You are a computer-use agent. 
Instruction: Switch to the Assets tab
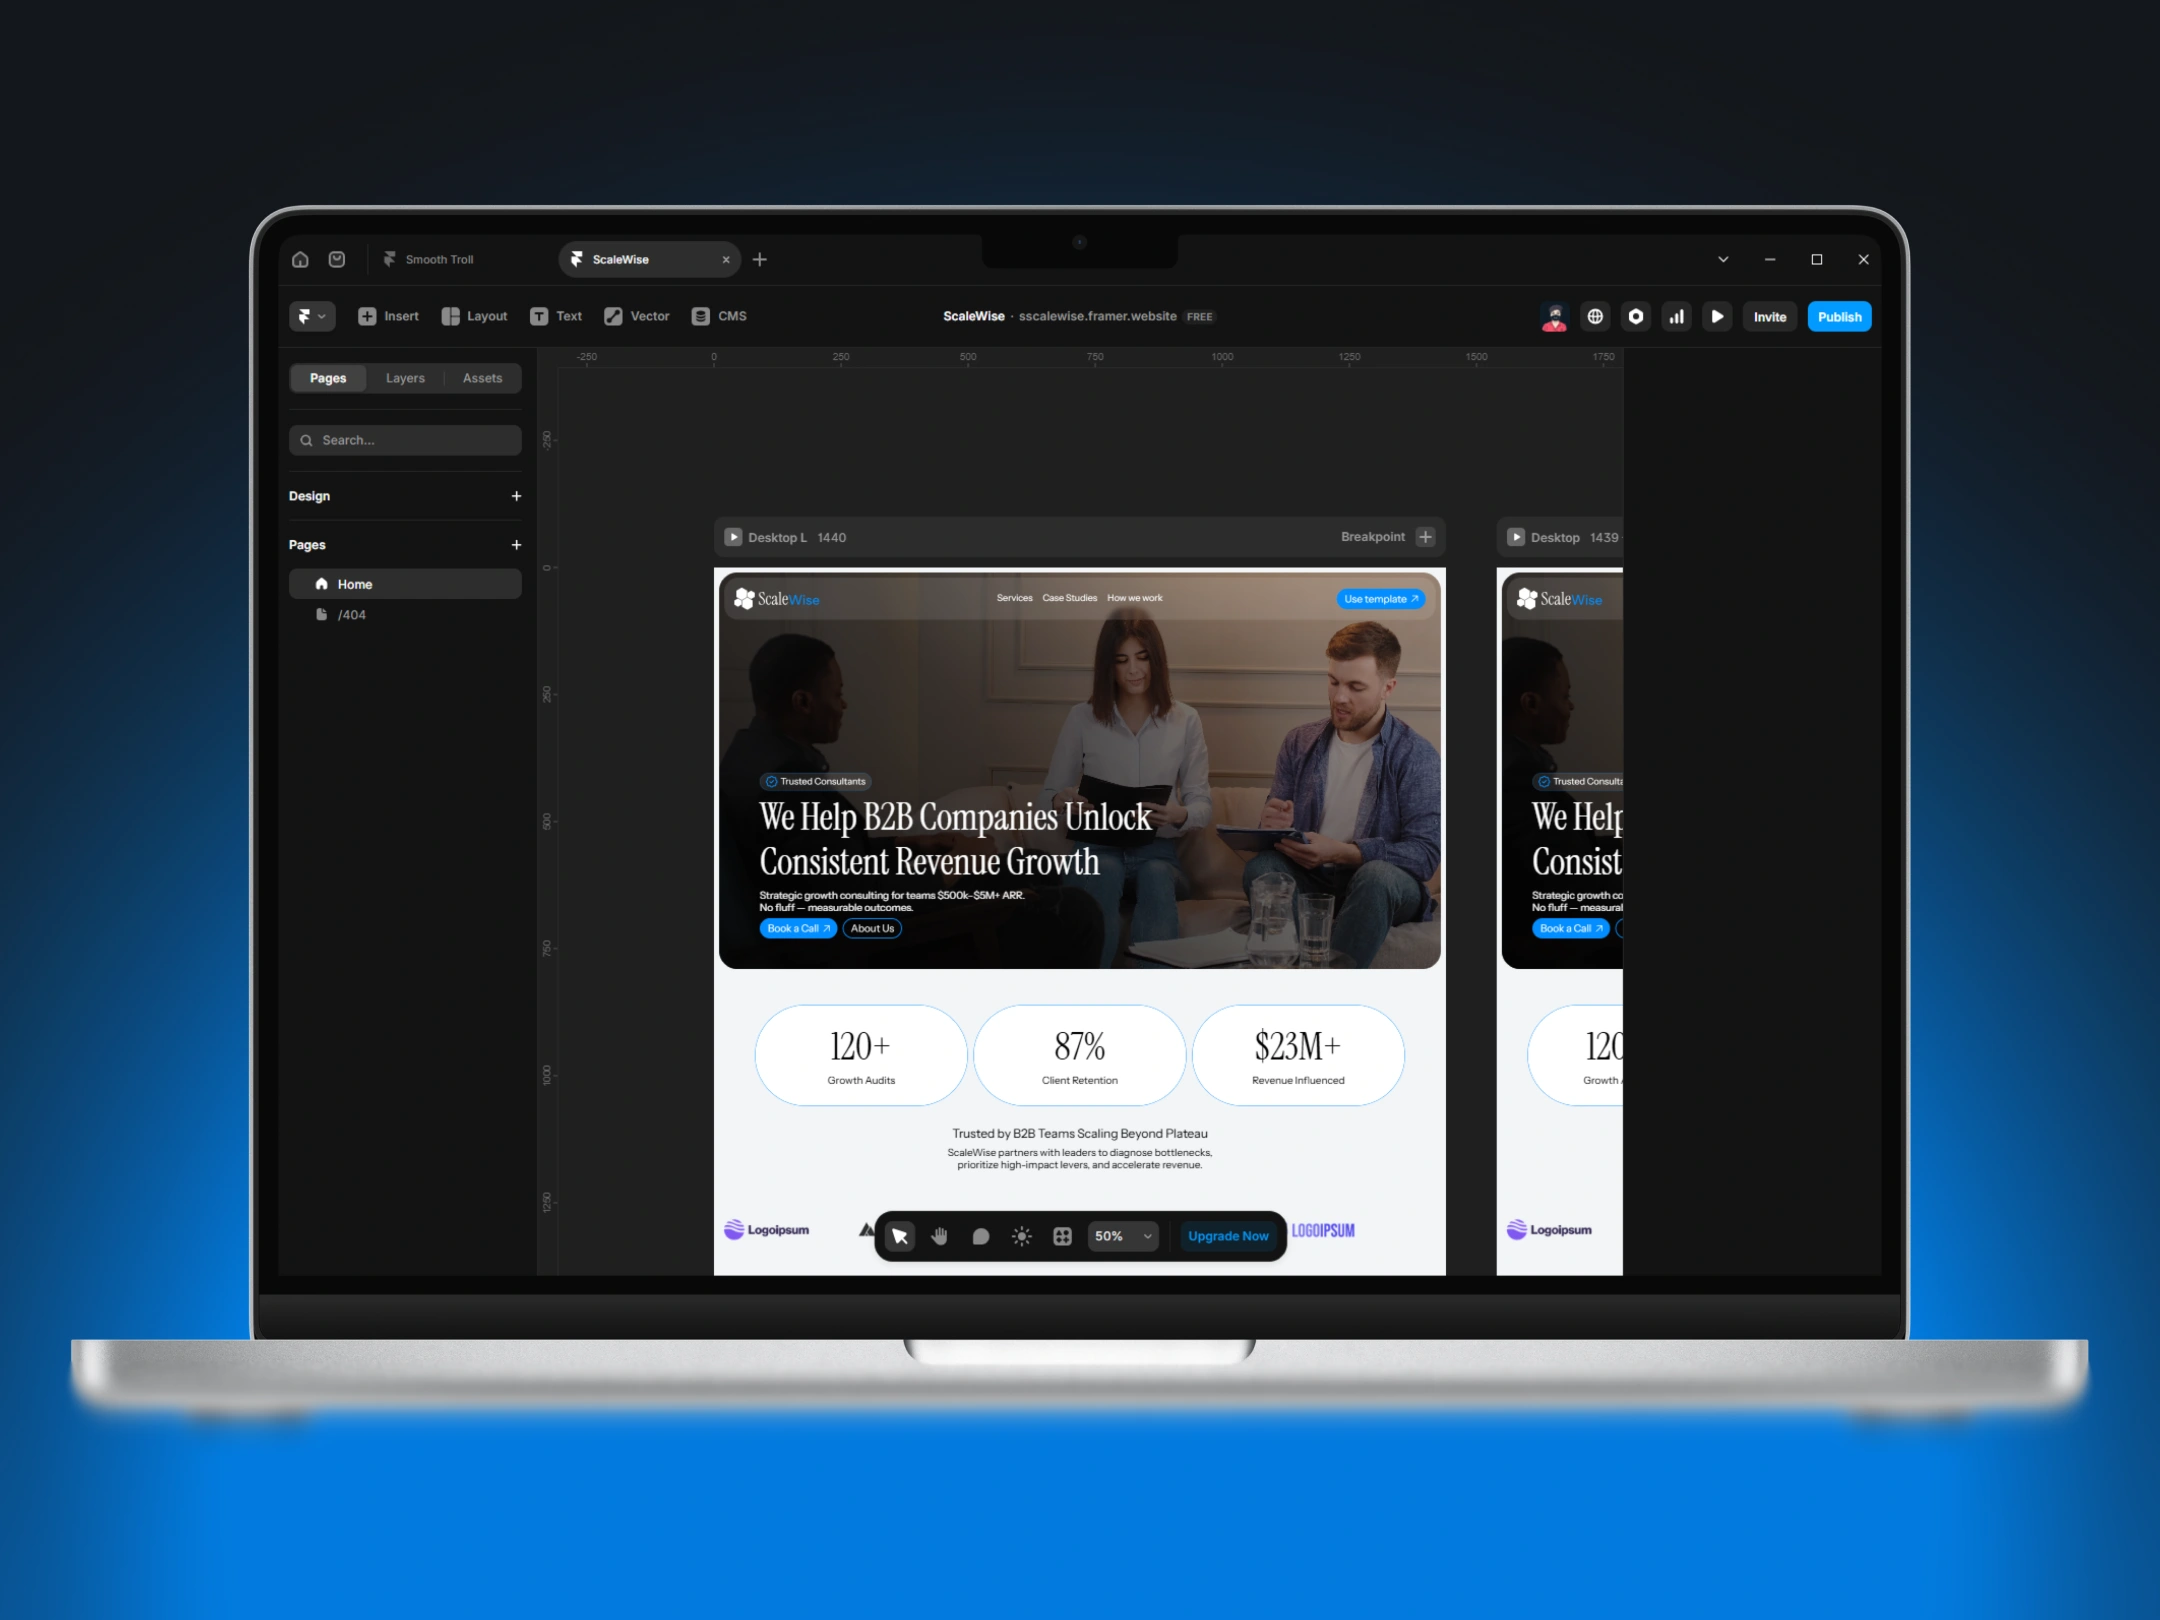(x=482, y=378)
